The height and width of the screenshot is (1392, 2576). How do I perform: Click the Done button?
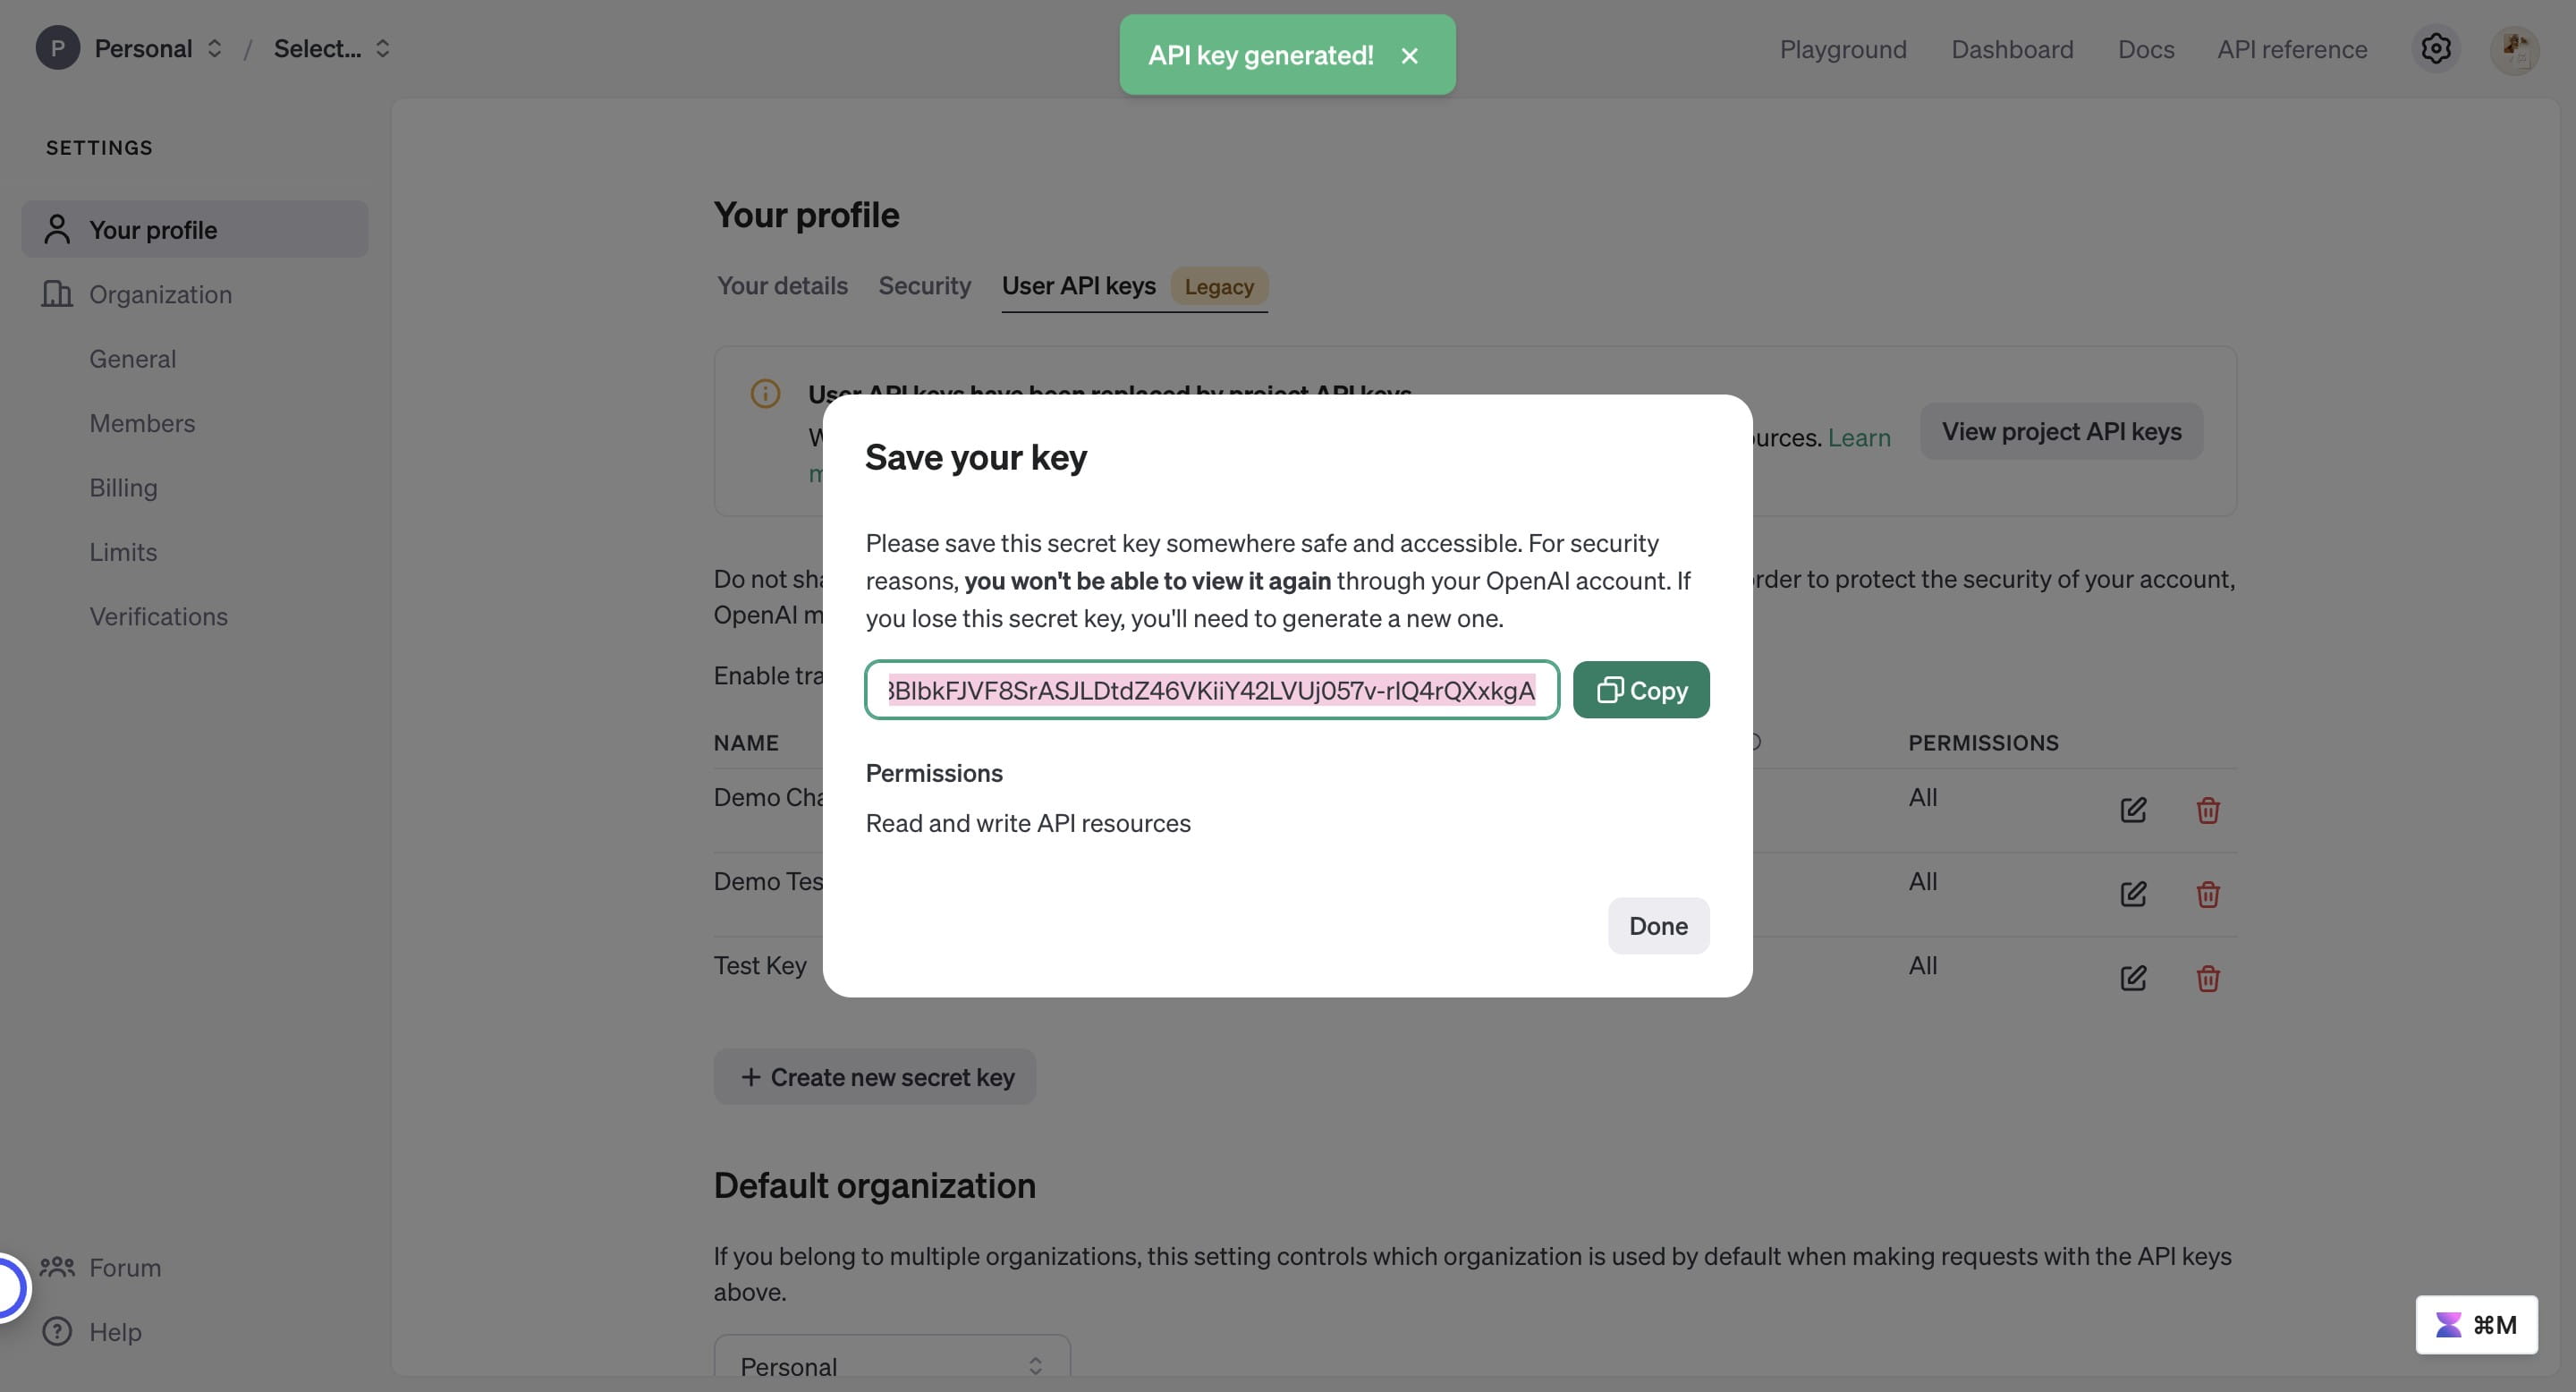click(x=1657, y=925)
